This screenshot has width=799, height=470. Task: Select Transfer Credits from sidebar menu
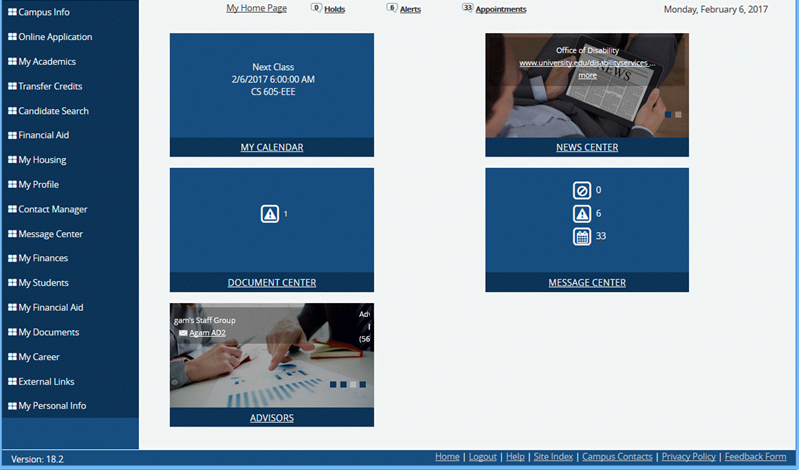pyautogui.click(x=50, y=86)
